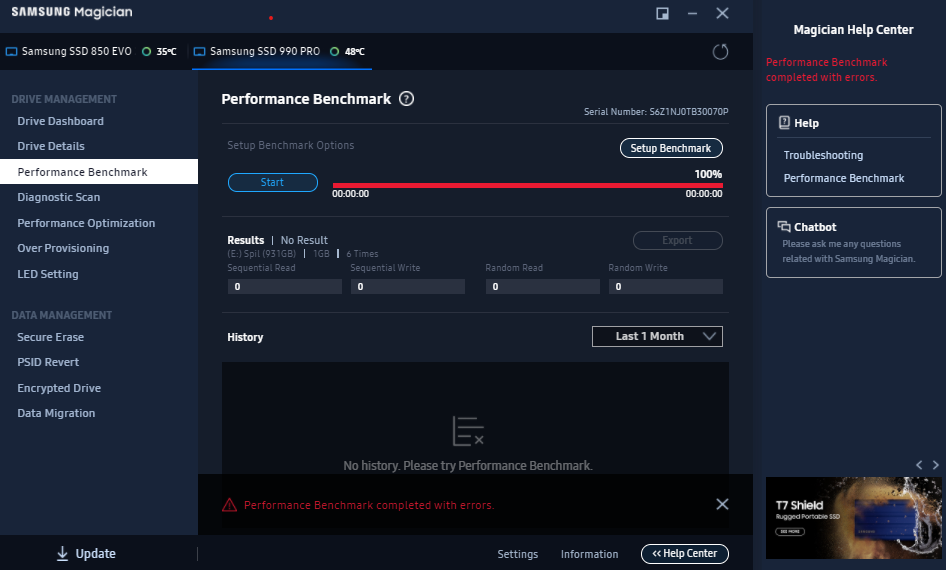Open Encrypted Drive in the sidebar
This screenshot has height=570, width=946.
59,388
